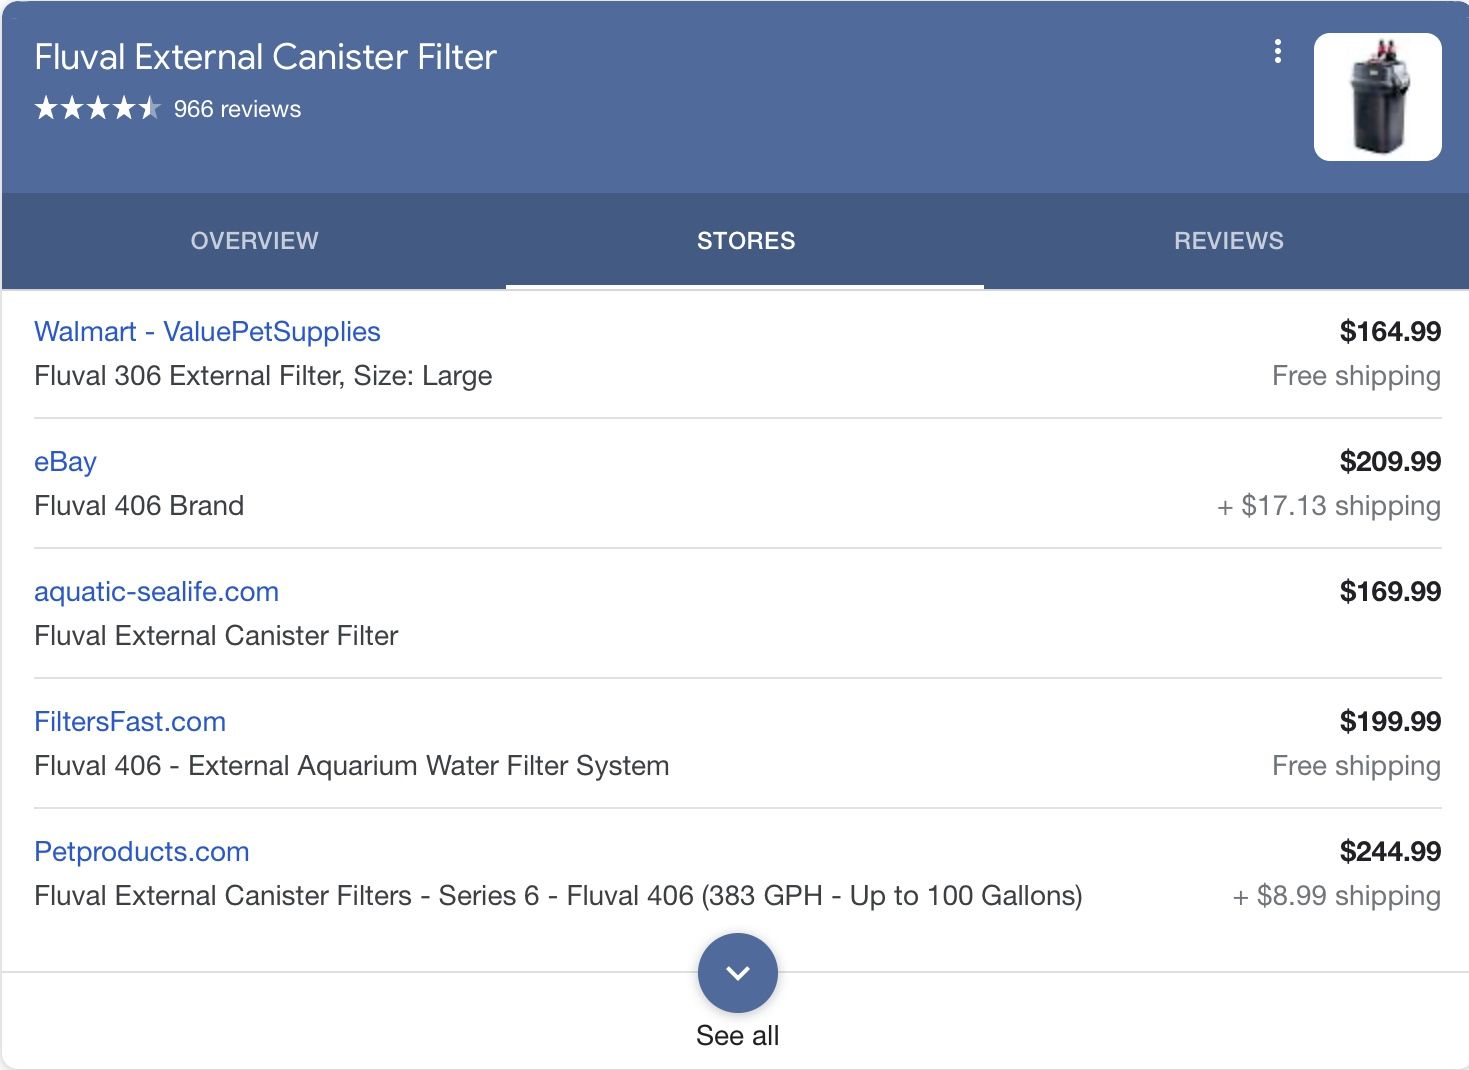This screenshot has height=1070, width=1469.
Task: Expand the store list with the chevron button
Action: click(738, 973)
